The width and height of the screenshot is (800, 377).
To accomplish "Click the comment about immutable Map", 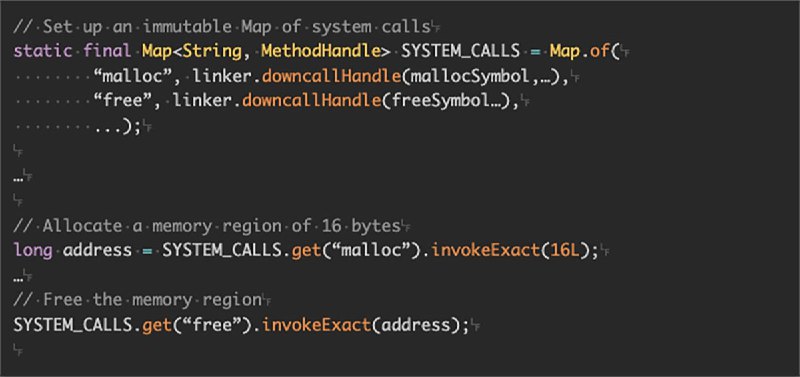I will [221, 27].
